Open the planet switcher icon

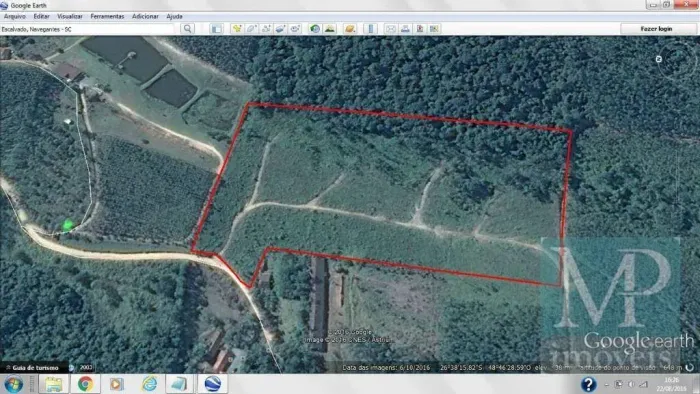coord(350,29)
